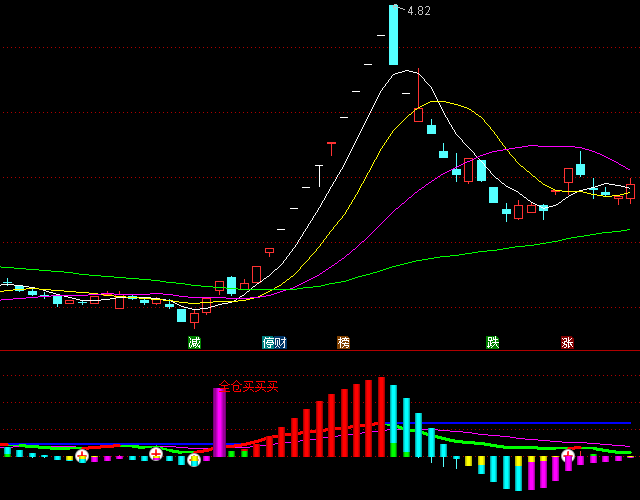Select the green 跌 event marker

point(493,342)
